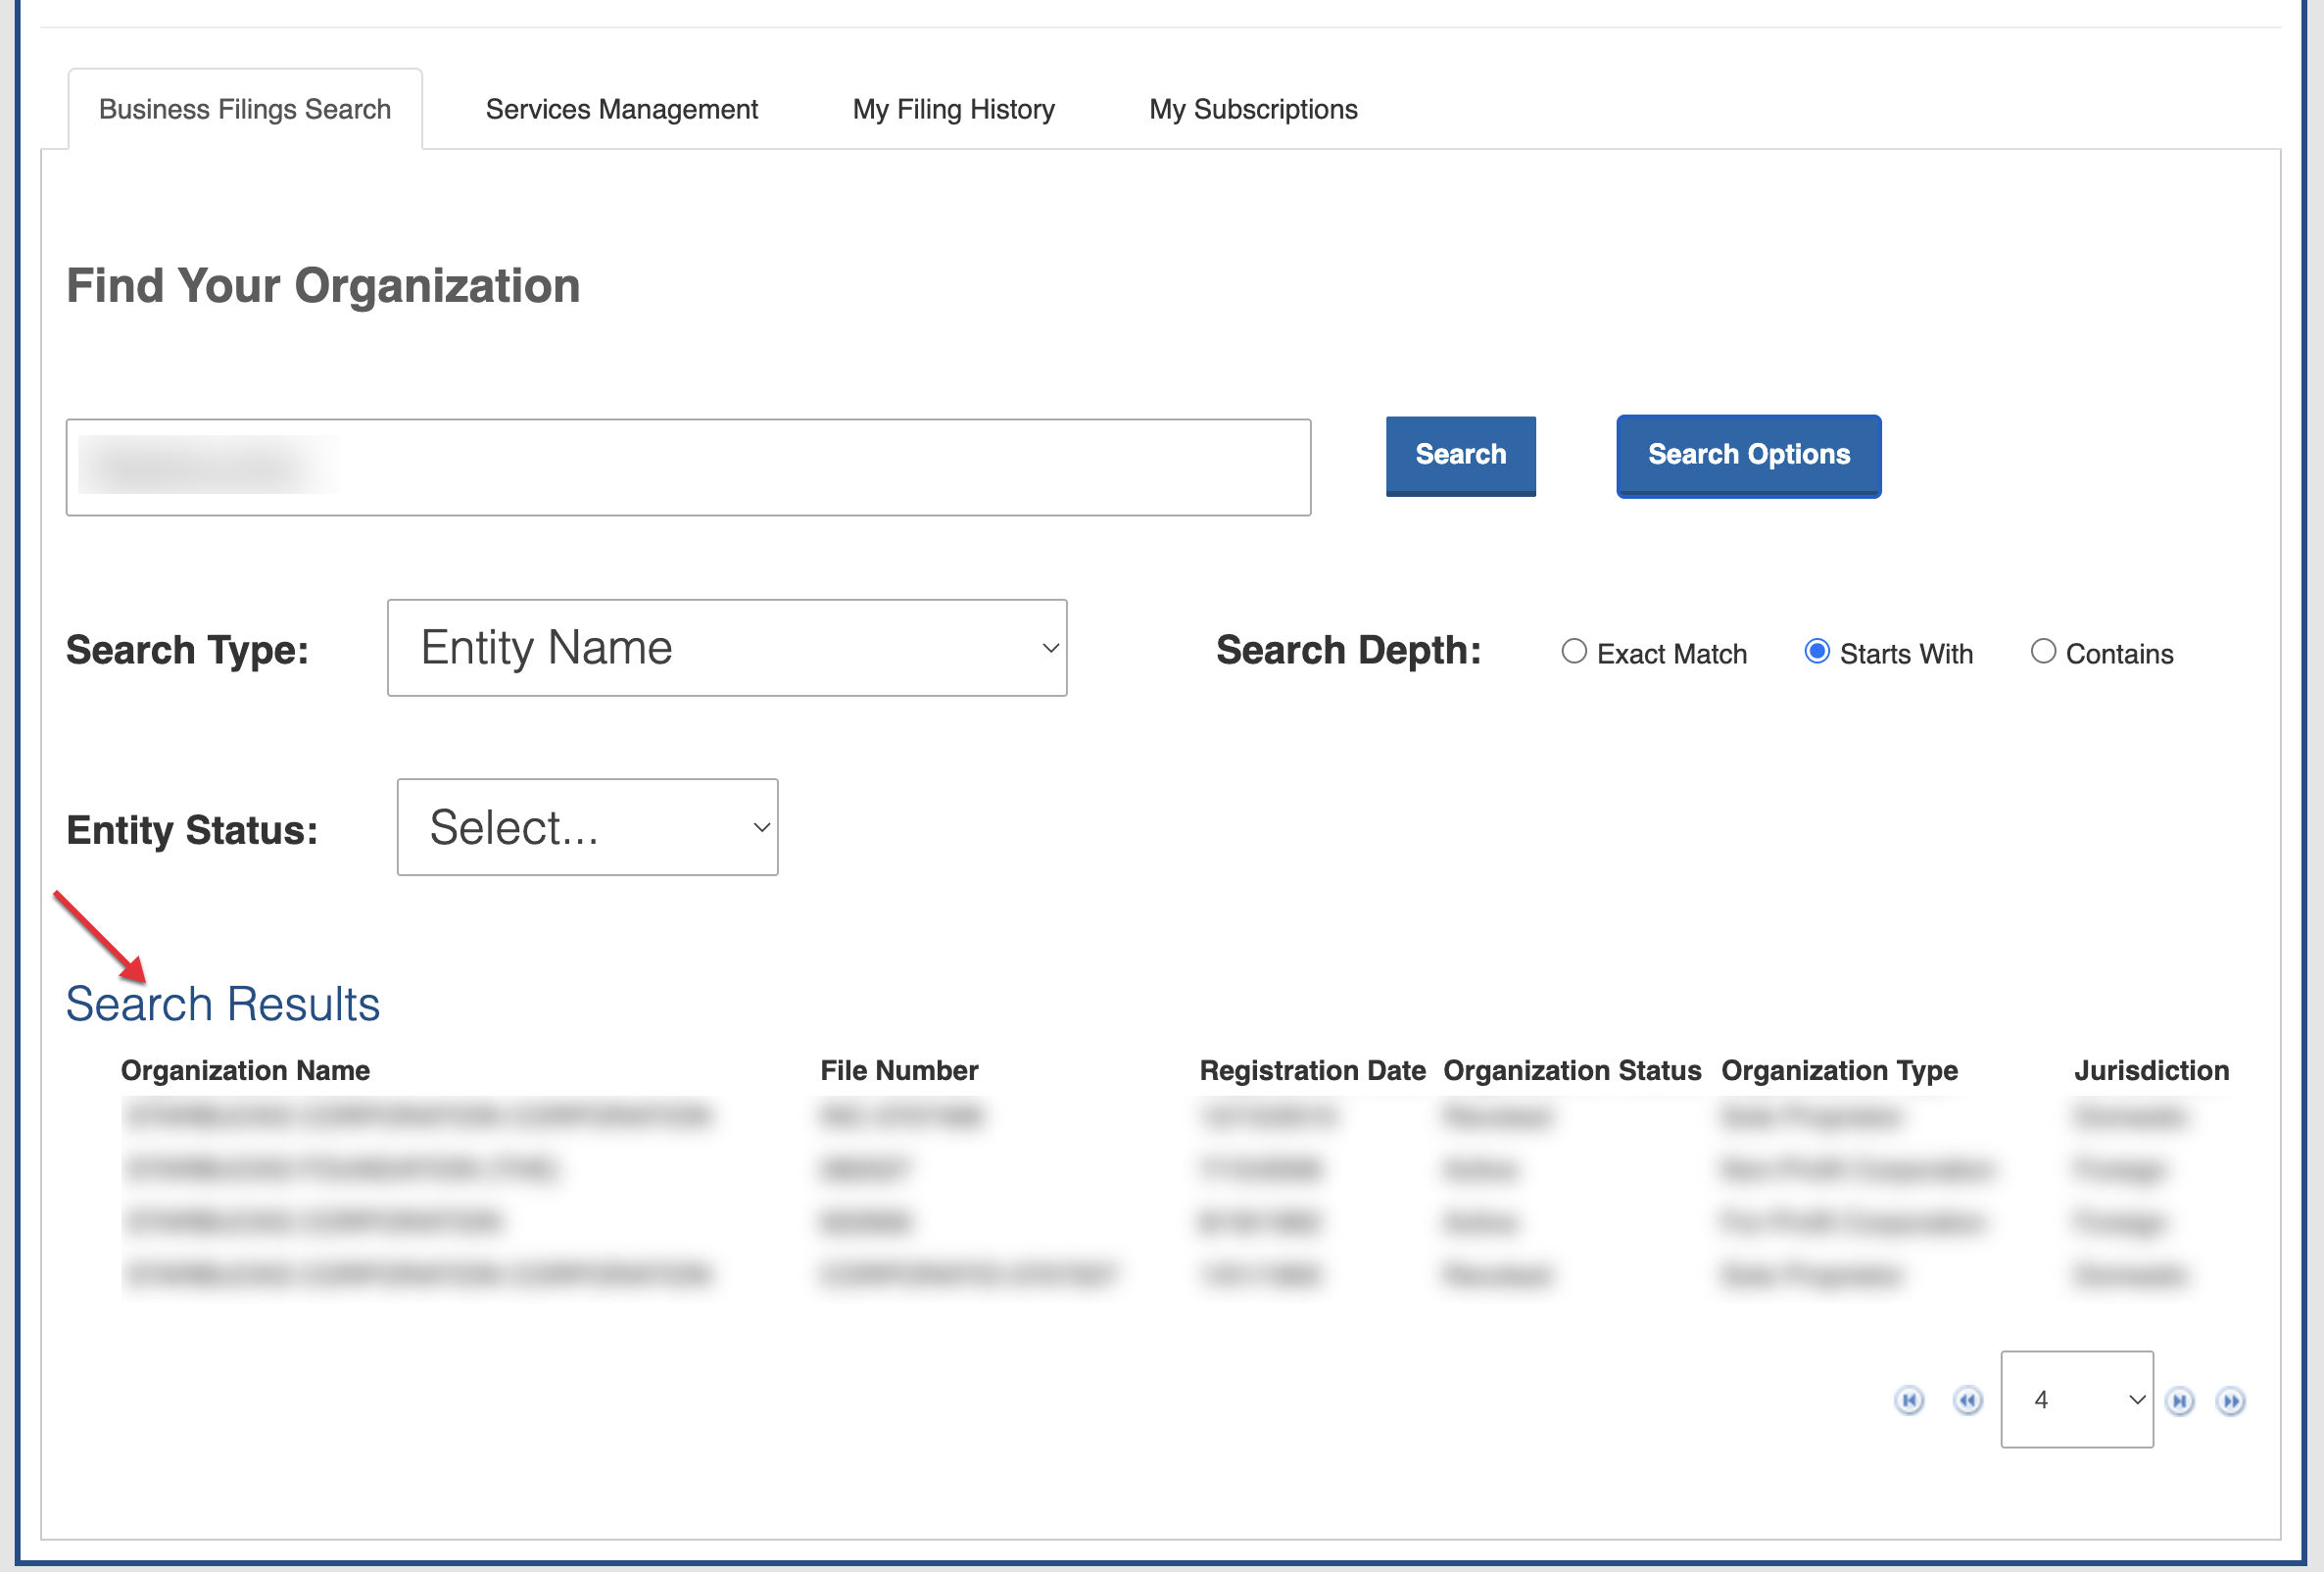
Task: Click the Registration Date column header
Action: [x=1311, y=1070]
